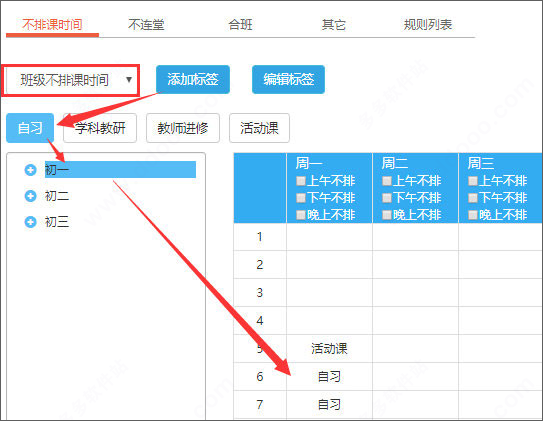
Task: Select the 教师进修 label tag
Action: pos(183,128)
